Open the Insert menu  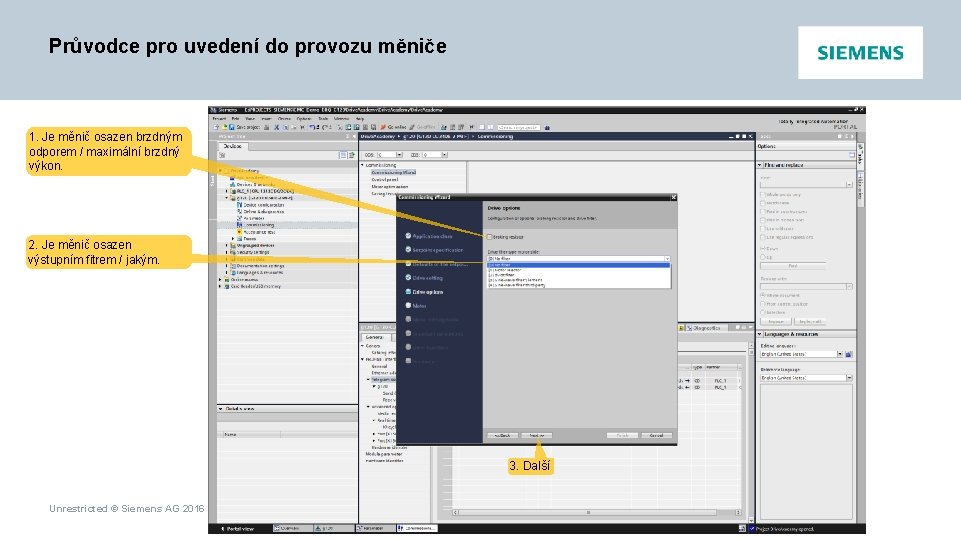267,119
